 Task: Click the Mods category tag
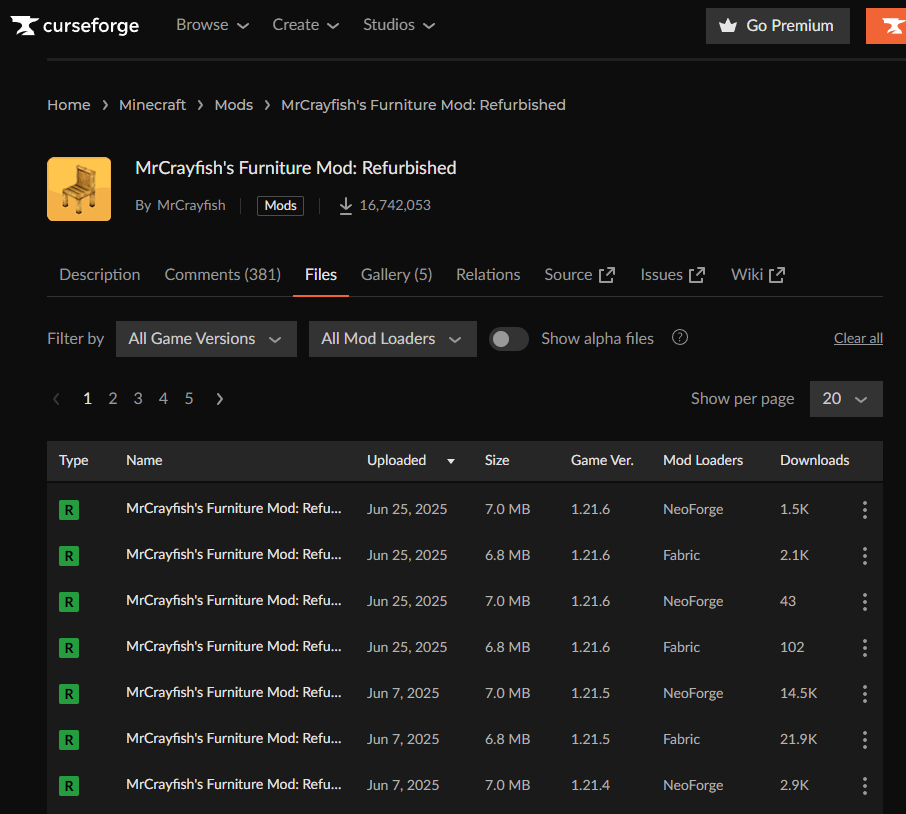click(x=280, y=206)
